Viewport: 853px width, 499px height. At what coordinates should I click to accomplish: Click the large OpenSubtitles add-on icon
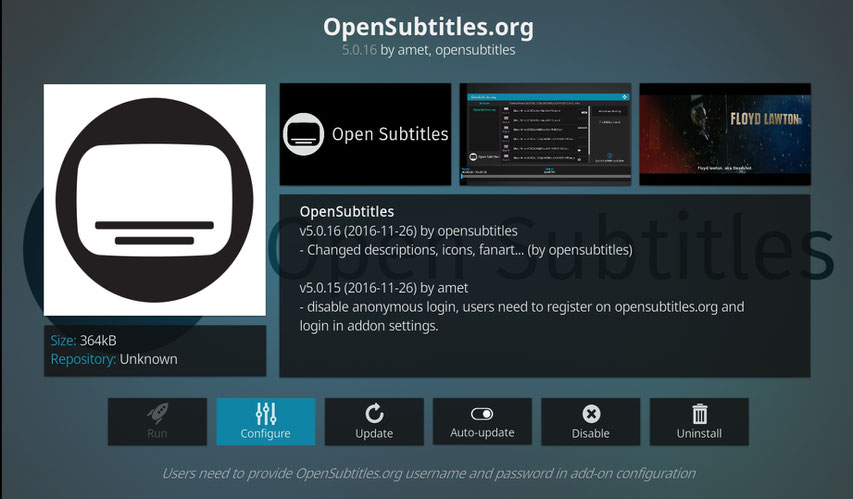[154, 200]
